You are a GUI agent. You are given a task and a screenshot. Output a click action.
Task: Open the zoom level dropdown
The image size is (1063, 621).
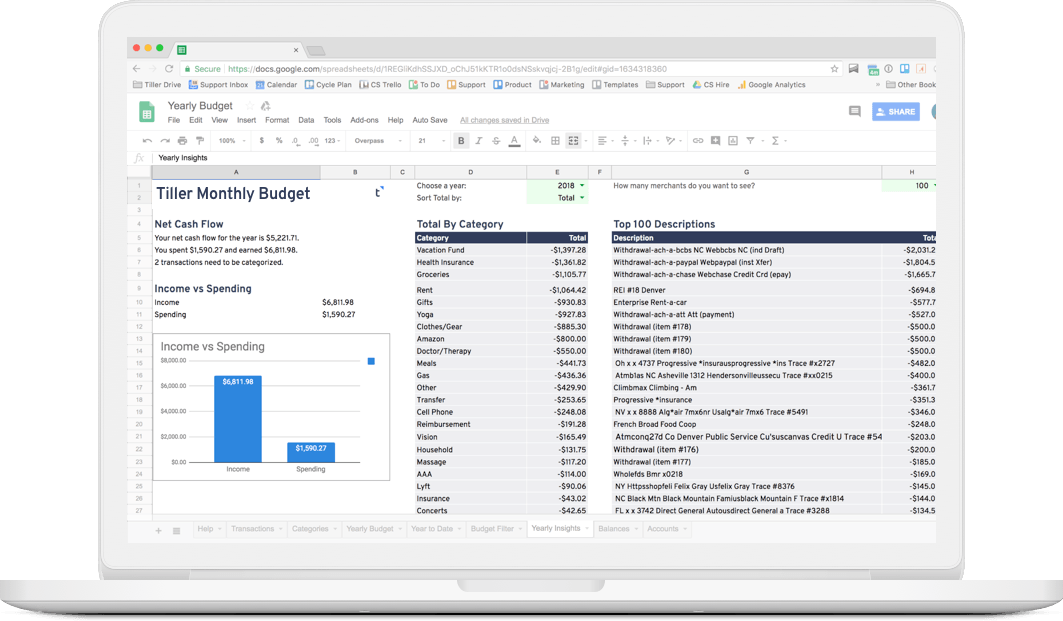point(232,141)
